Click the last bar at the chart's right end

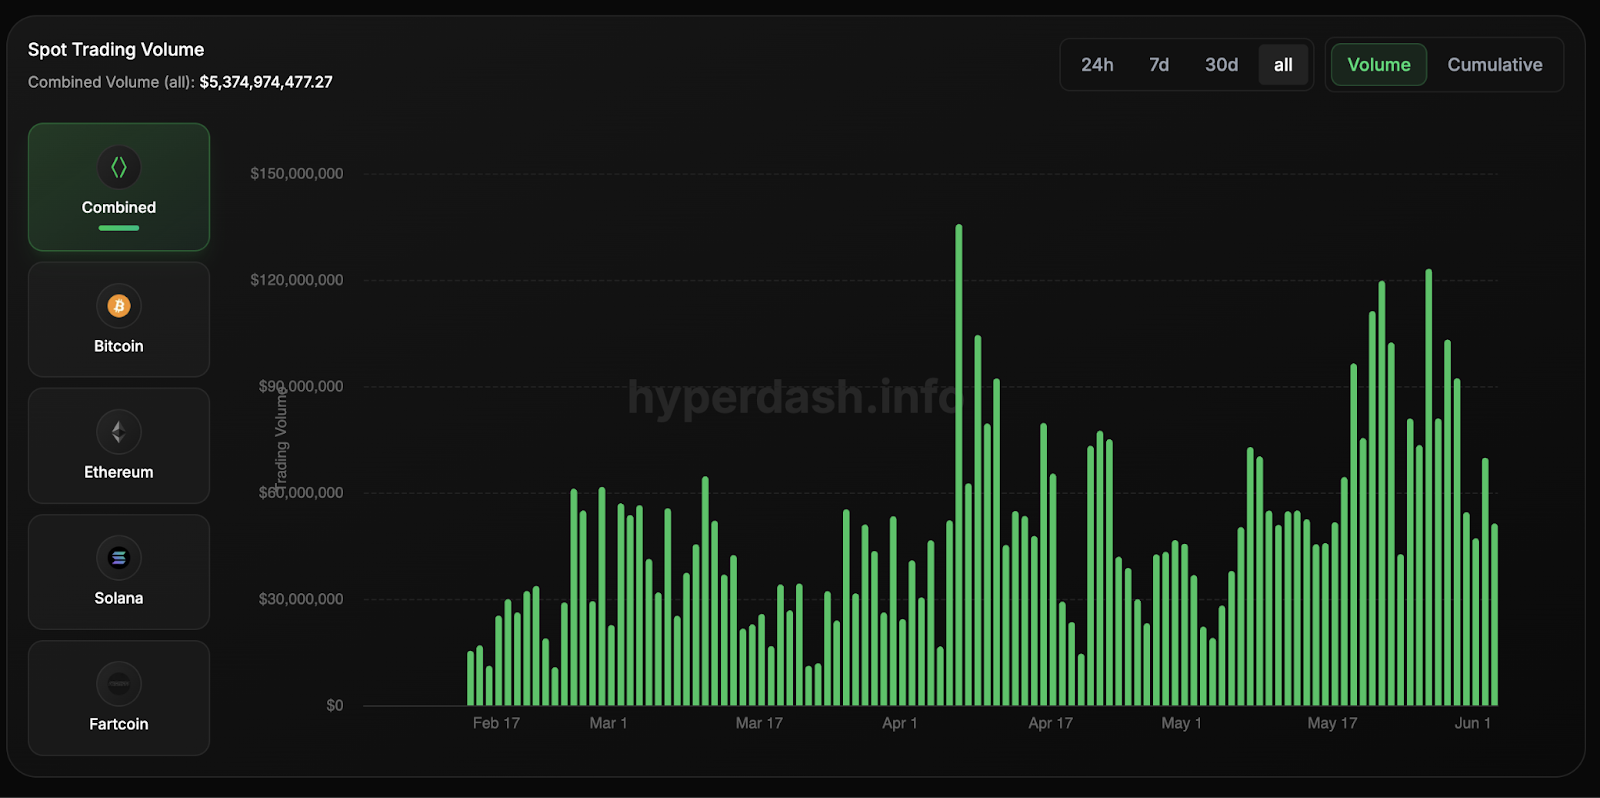[1495, 615]
